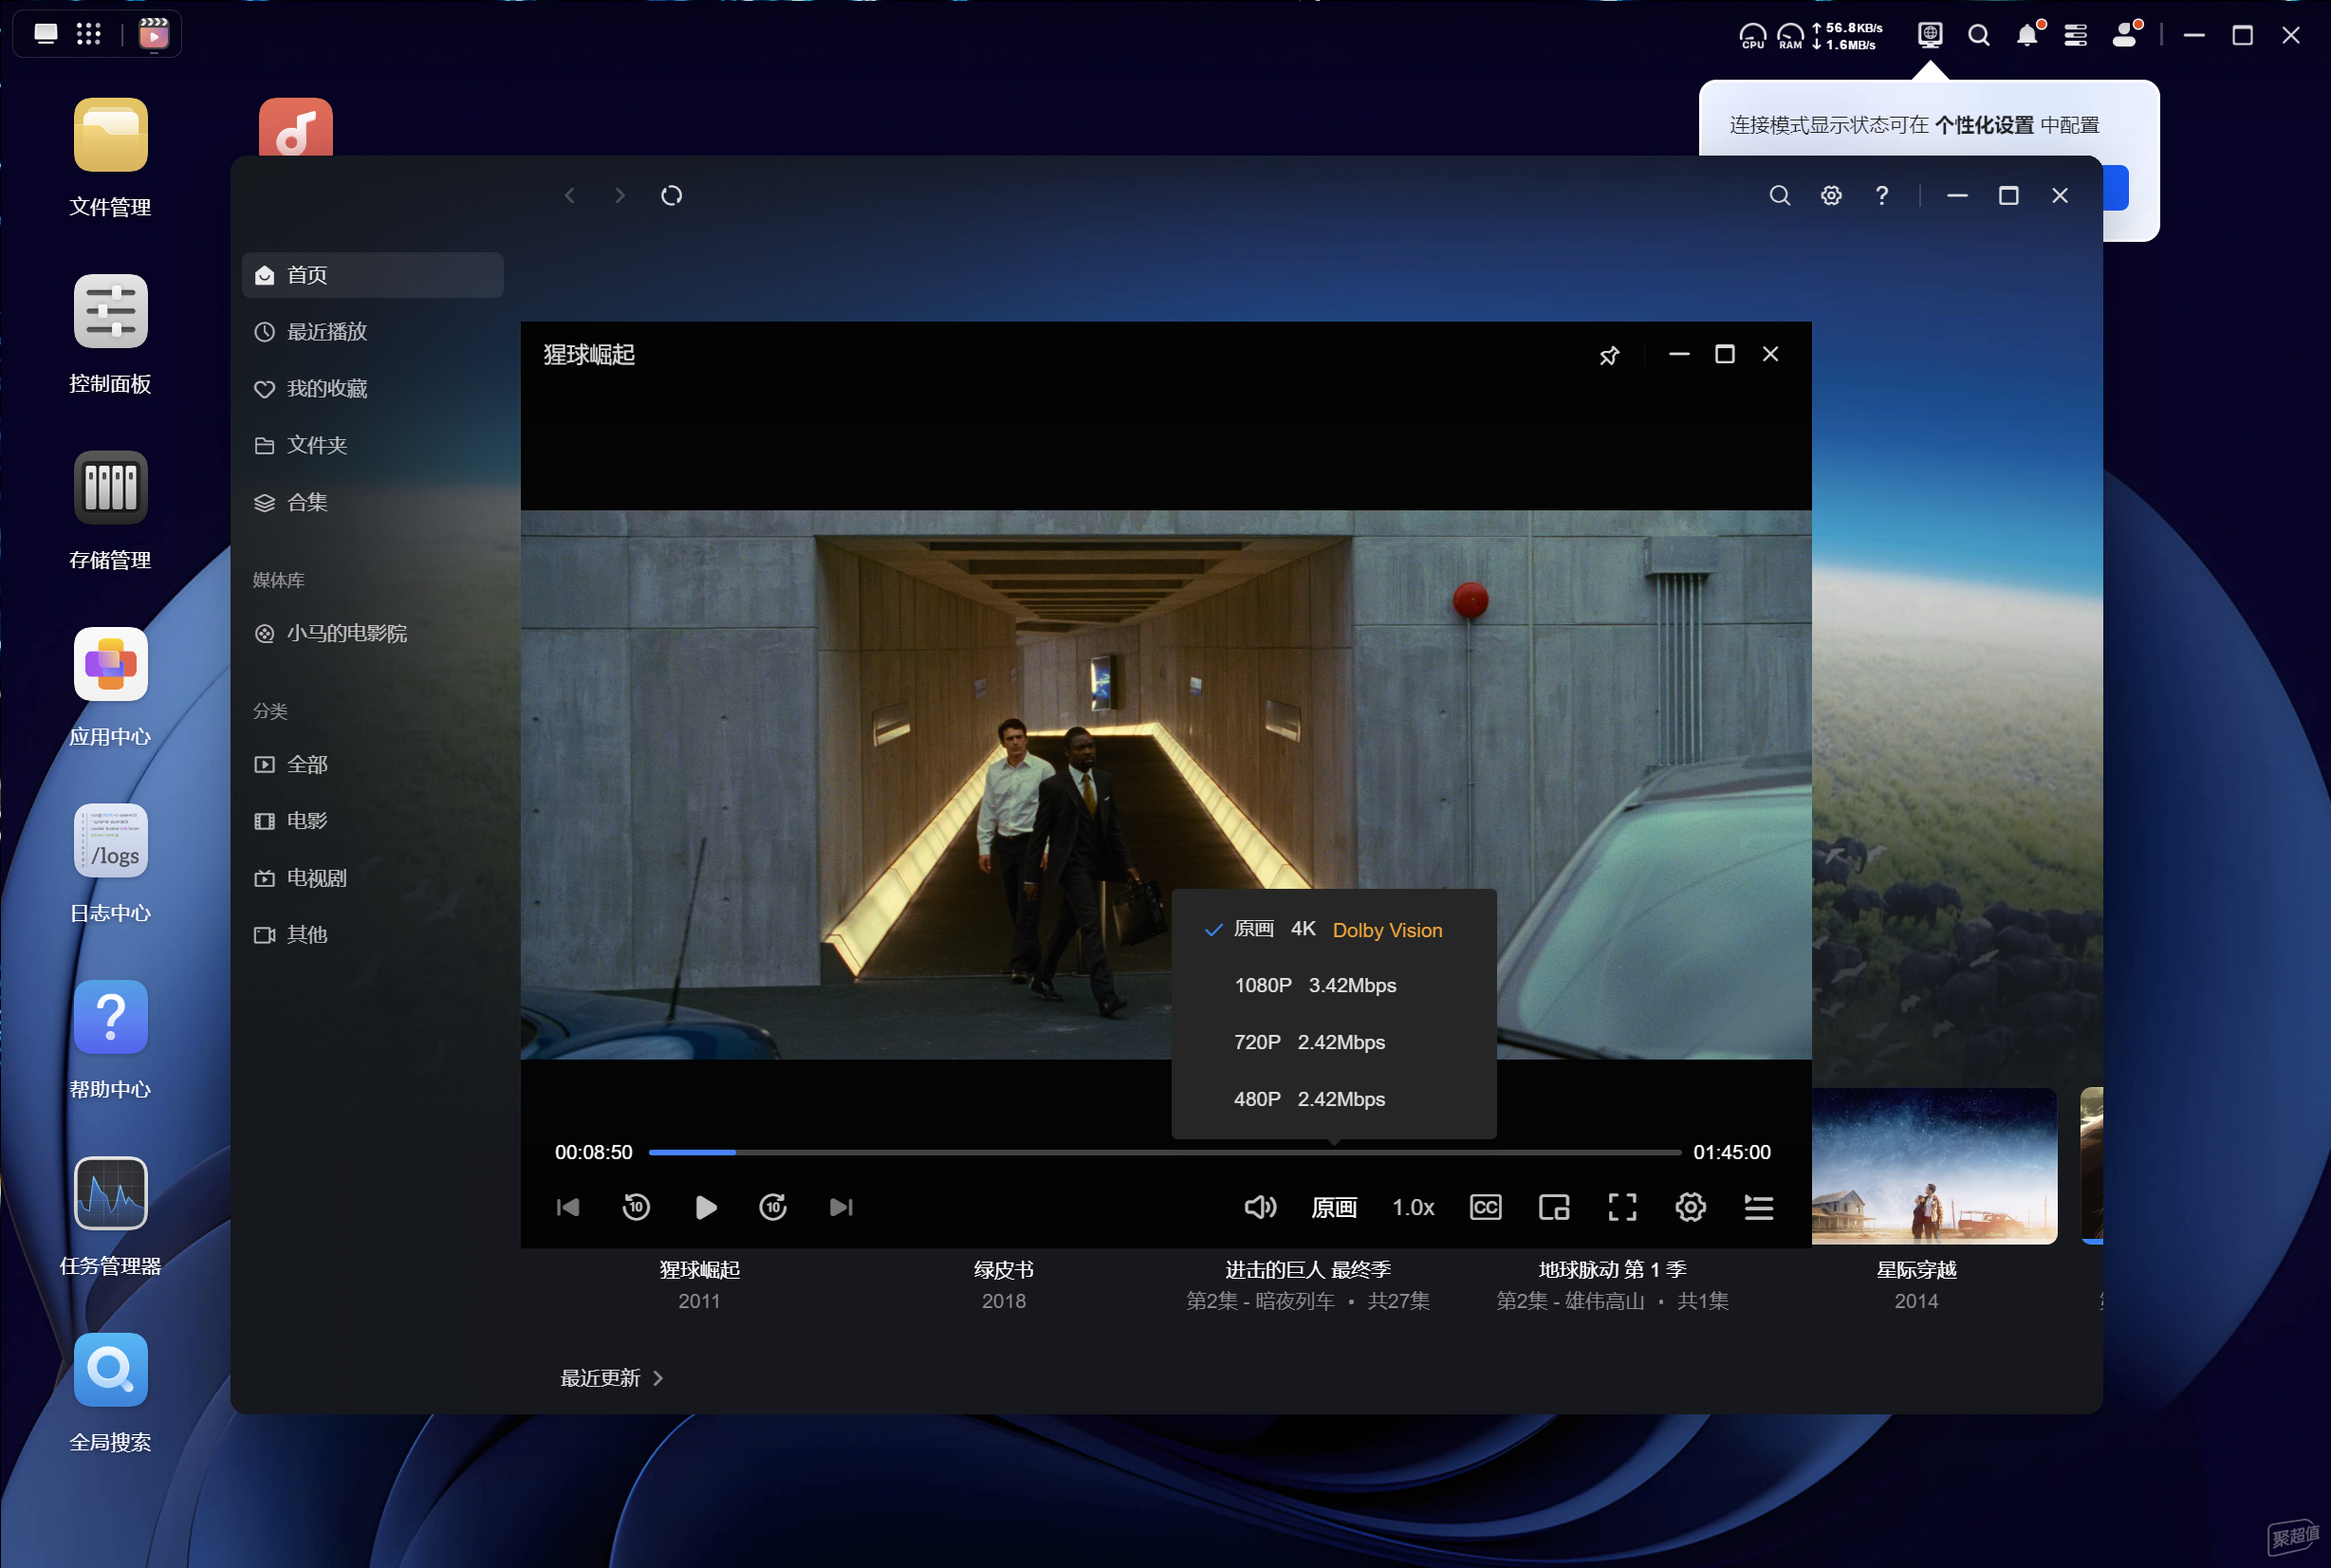Go to 首页 in the sidebar
This screenshot has width=2331, height=1568.
372,275
